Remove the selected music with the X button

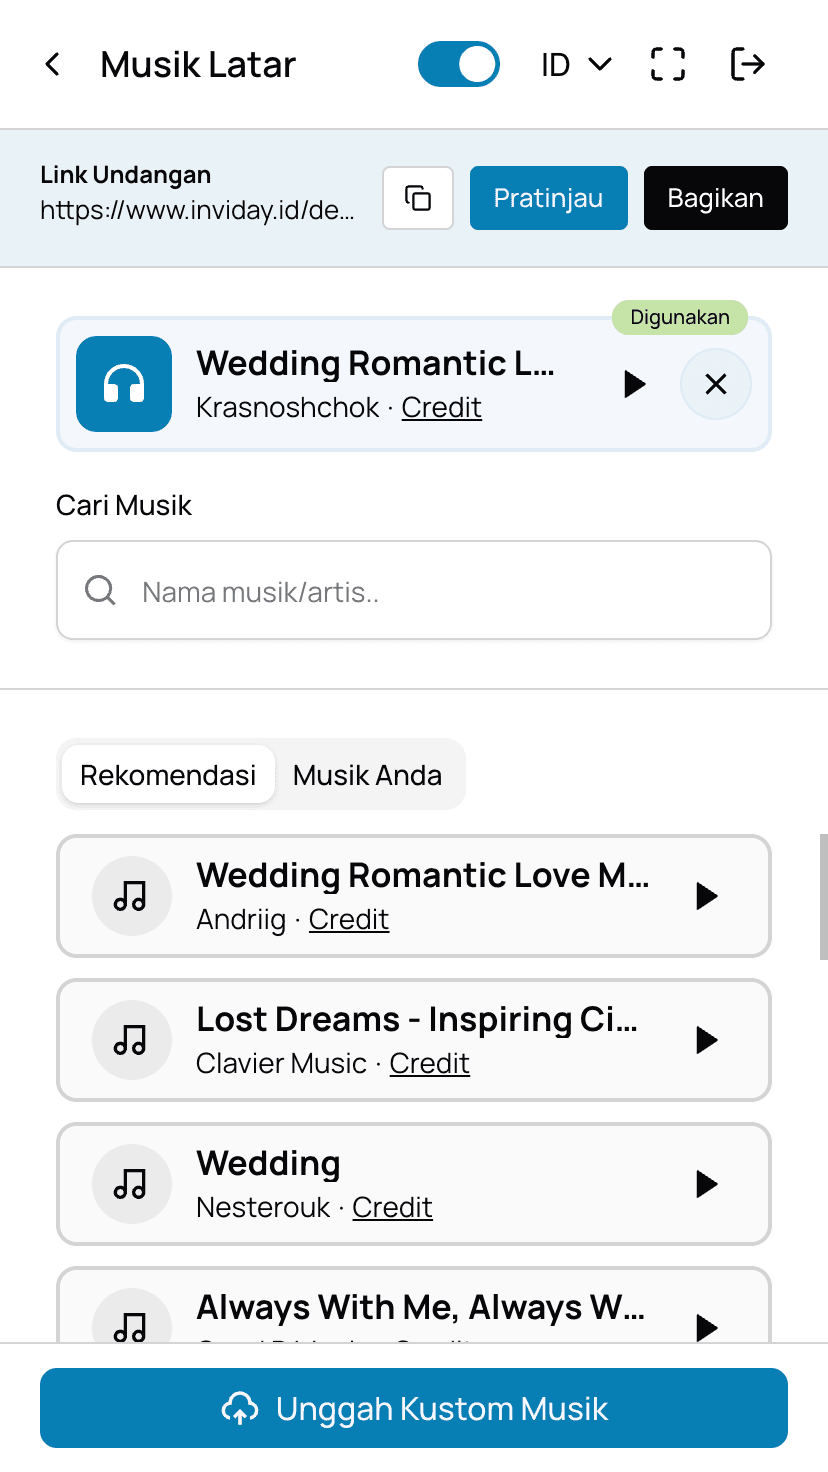[716, 384]
